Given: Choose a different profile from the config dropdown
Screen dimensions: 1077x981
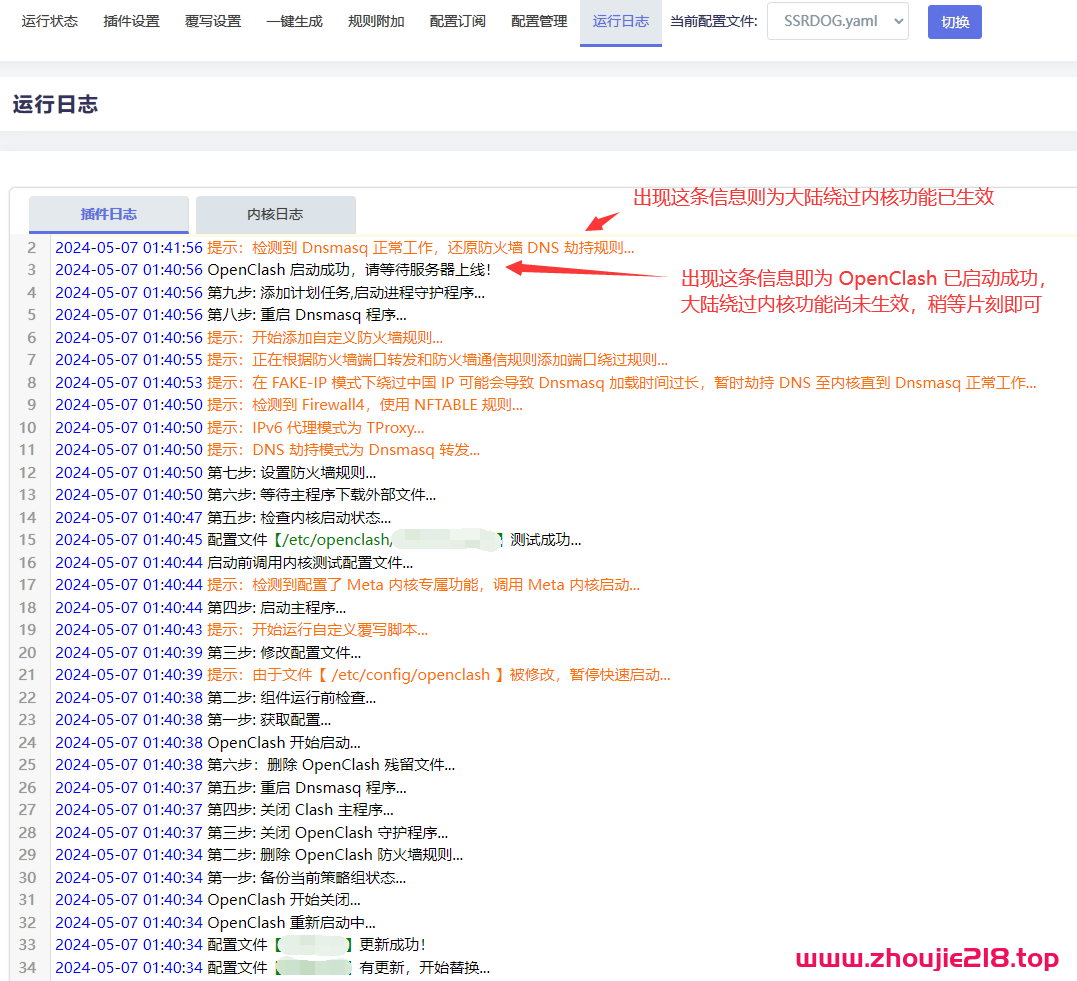Looking at the screenshot, I should [837, 21].
